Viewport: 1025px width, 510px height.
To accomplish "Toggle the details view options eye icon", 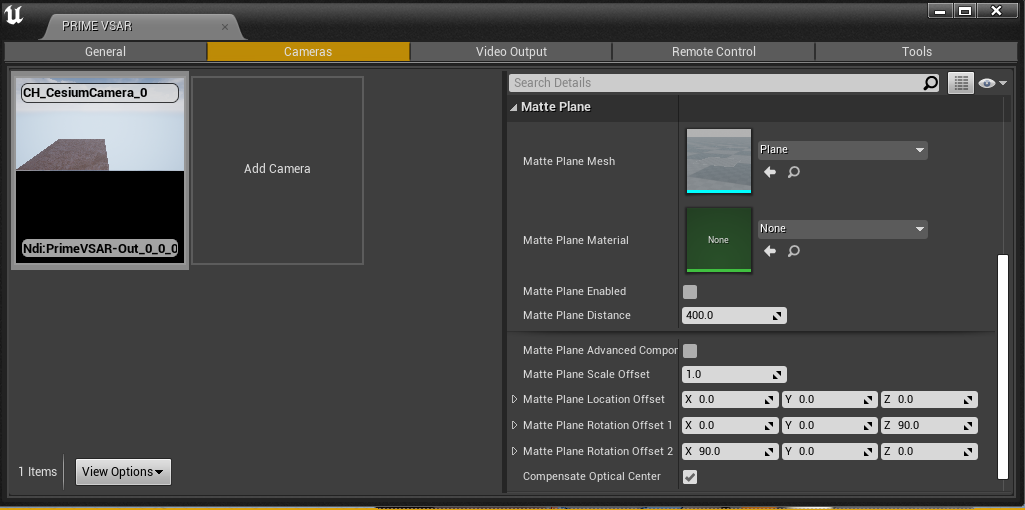I will (992, 83).
